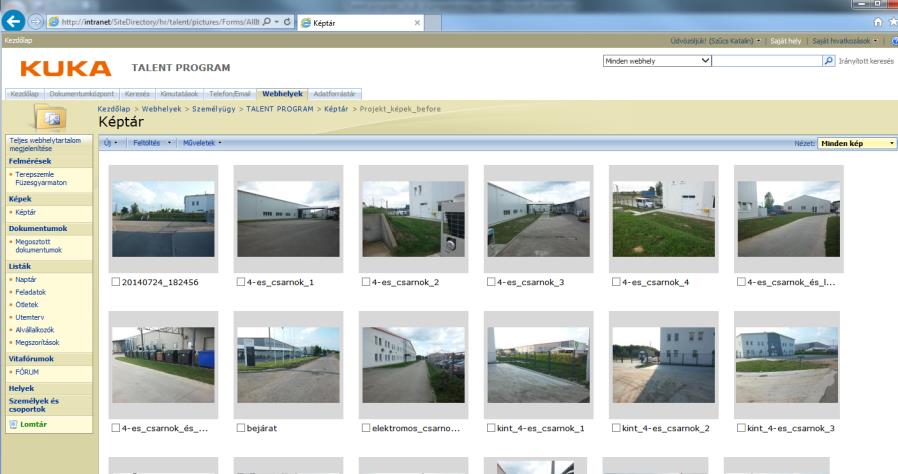This screenshot has height=474, width=898.
Task: Click the Kezdőlap link in top bar
Action: pos(18,41)
